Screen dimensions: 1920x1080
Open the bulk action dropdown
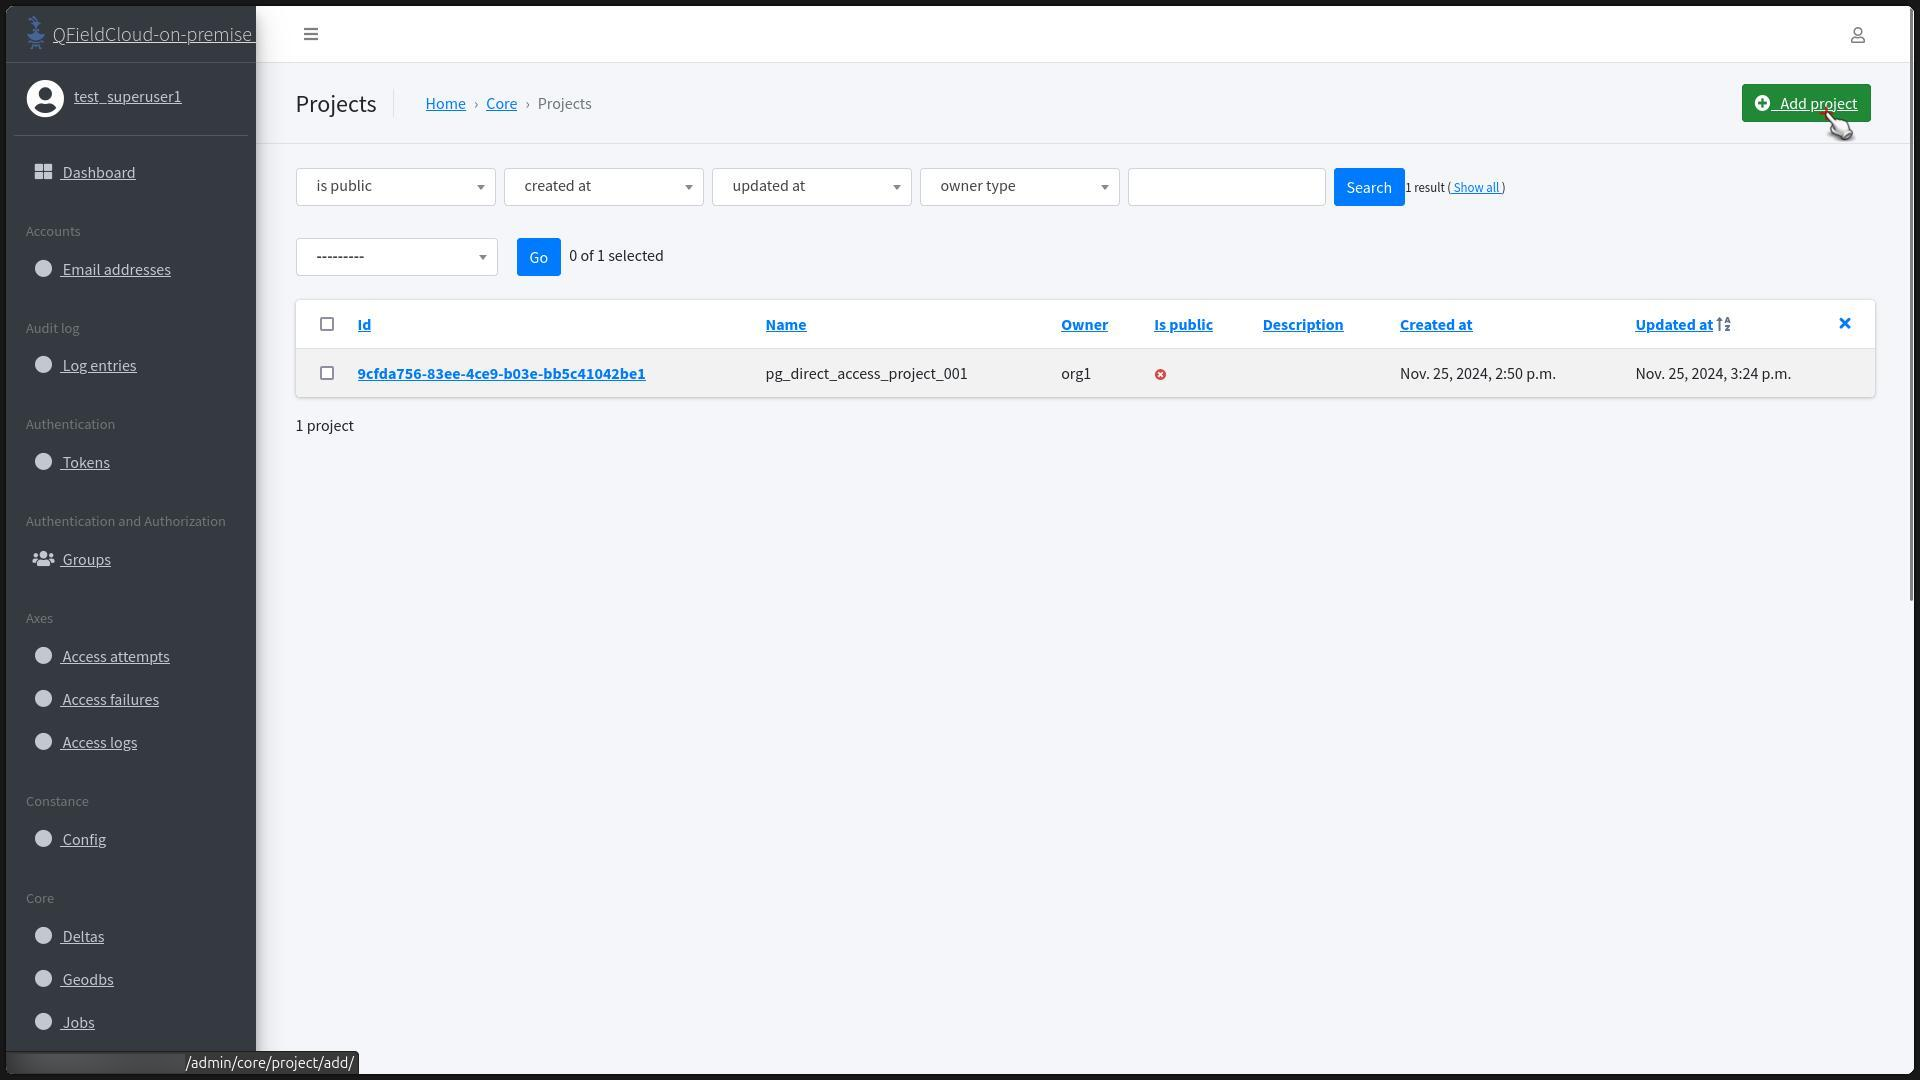tap(396, 257)
